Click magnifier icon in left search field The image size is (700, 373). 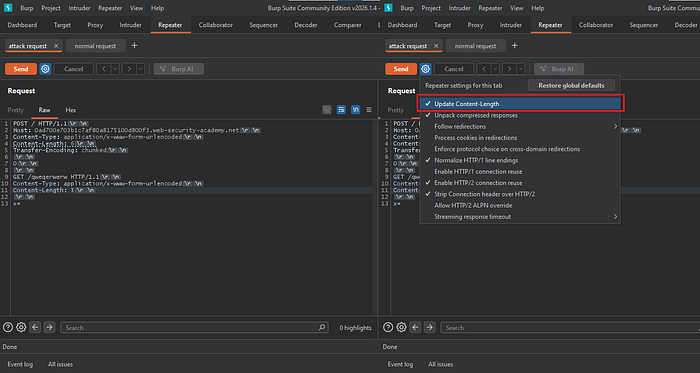click(x=322, y=327)
